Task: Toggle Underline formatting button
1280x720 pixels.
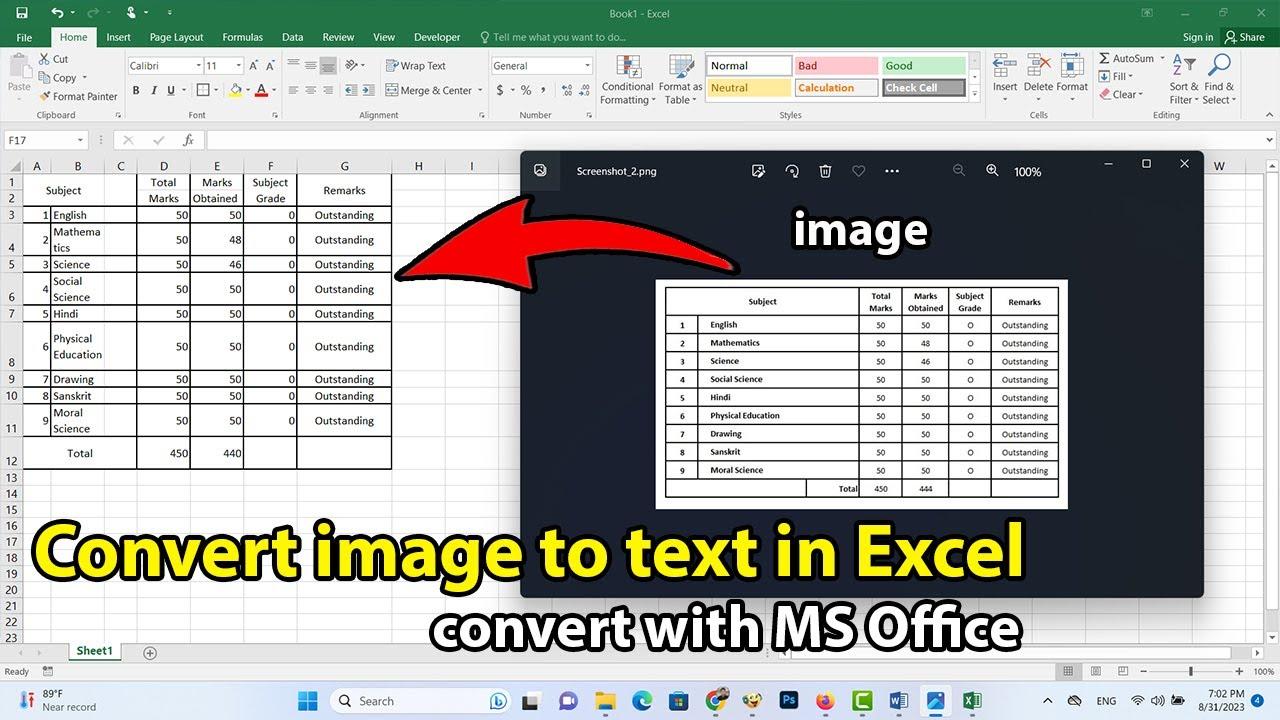Action: point(170,90)
